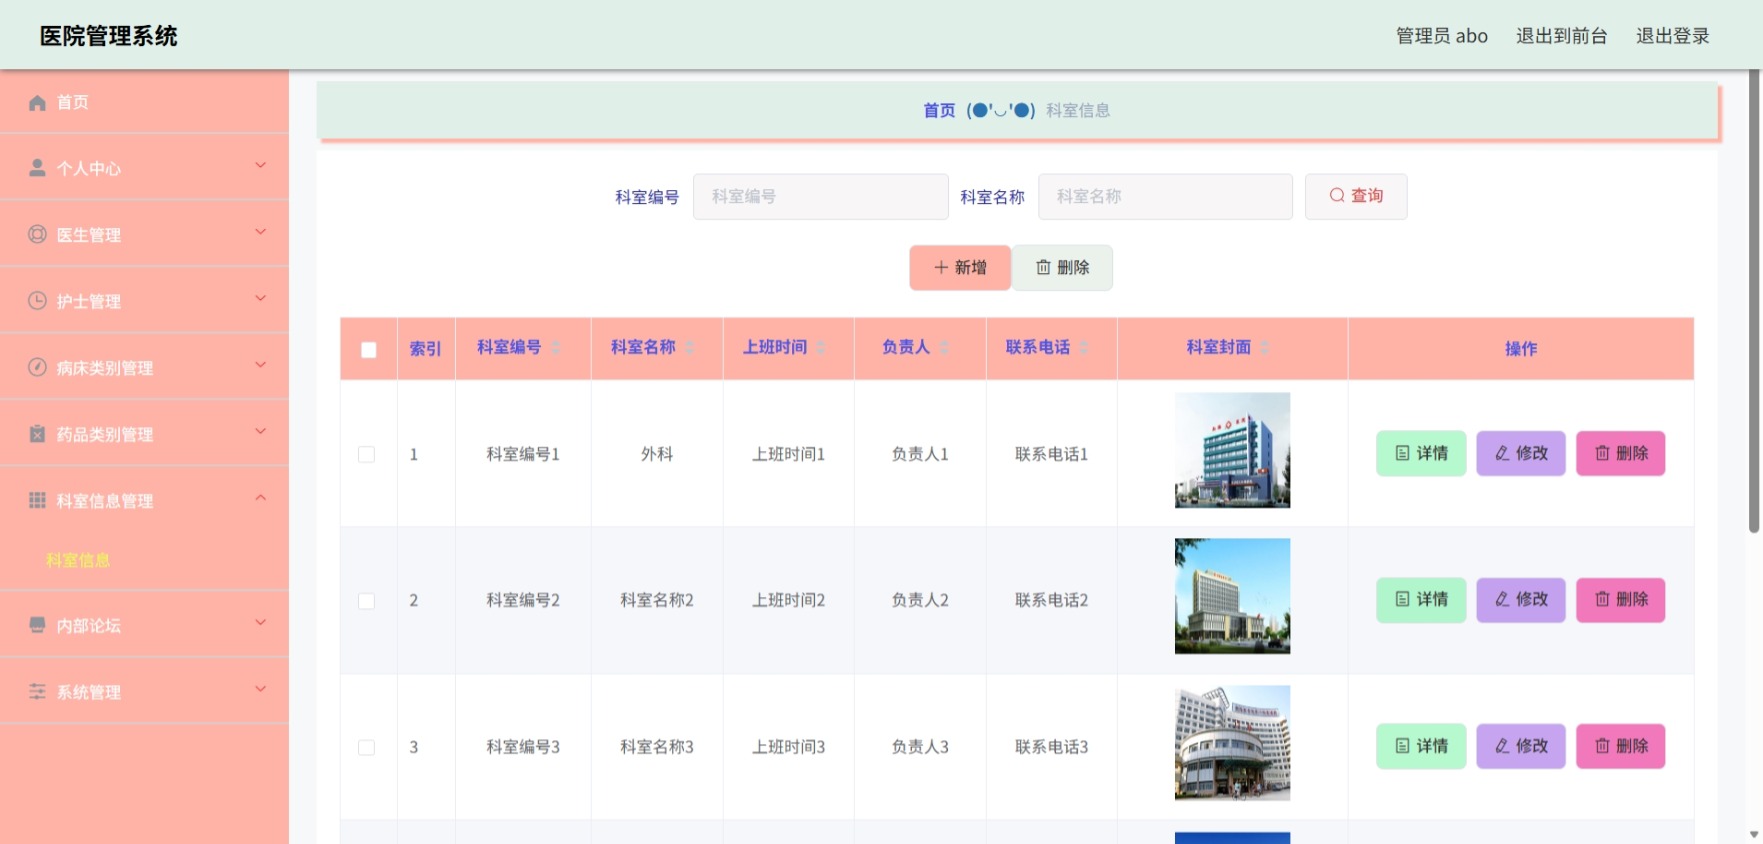Image resolution: width=1763 pixels, height=844 pixels.
Task: Click the 负责人2 cell
Action: click(x=920, y=600)
